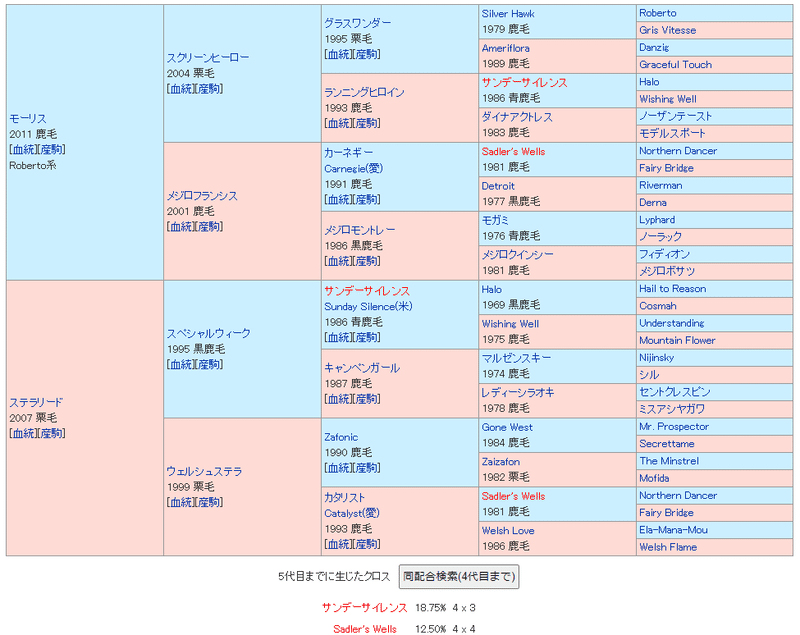Open Sadler's Wells cross entry at 12.50%

point(364,629)
